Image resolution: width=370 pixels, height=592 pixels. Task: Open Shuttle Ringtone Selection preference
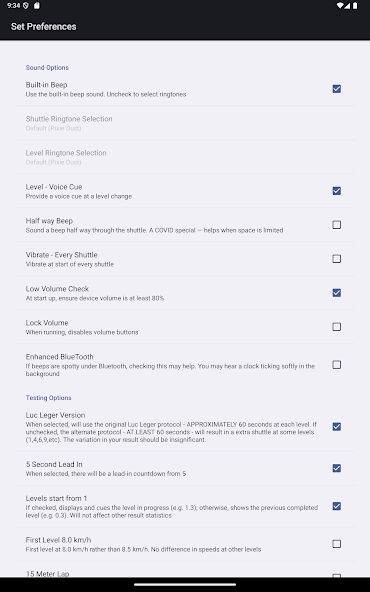pyautogui.click(x=185, y=123)
